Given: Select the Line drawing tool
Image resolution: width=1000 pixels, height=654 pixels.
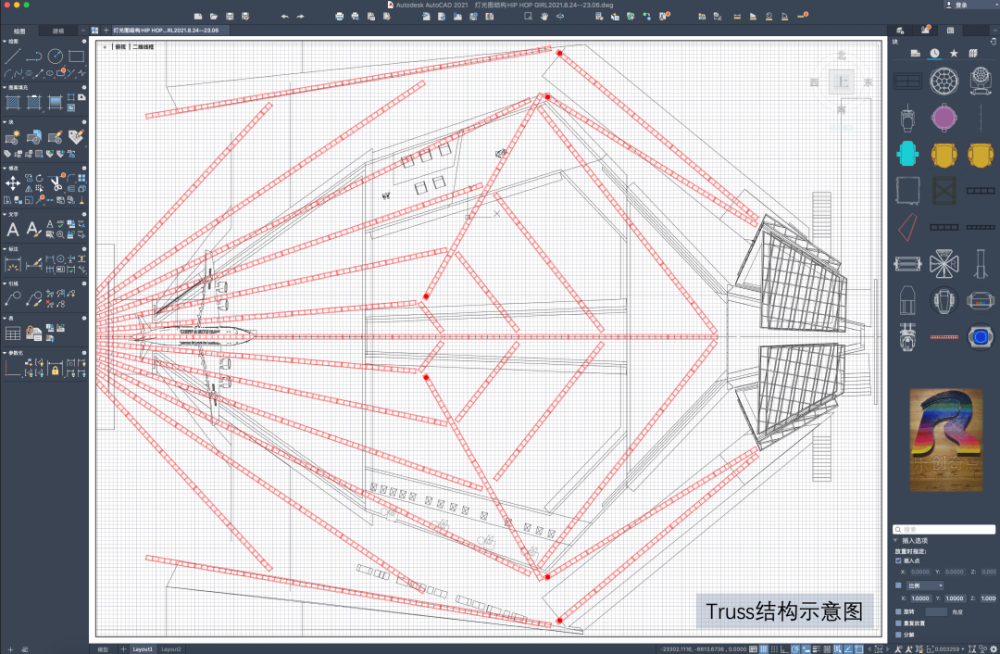Looking at the screenshot, I should click(x=12, y=56).
